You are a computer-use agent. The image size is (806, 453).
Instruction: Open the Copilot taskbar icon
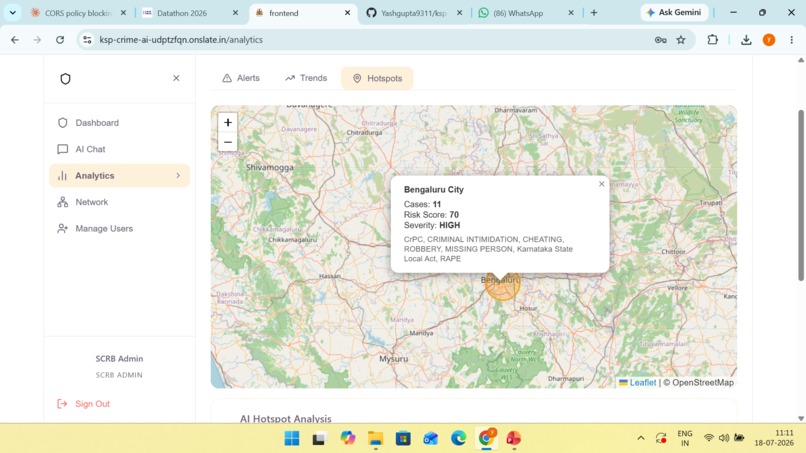click(x=347, y=438)
